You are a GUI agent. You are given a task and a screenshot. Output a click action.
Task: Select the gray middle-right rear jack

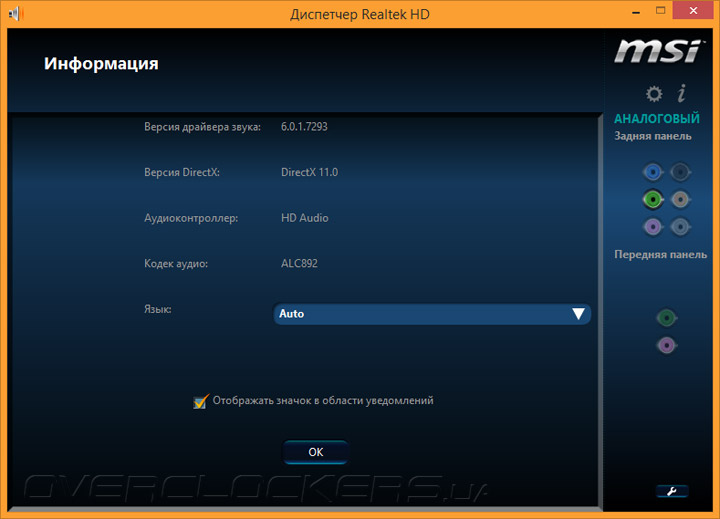coord(680,199)
